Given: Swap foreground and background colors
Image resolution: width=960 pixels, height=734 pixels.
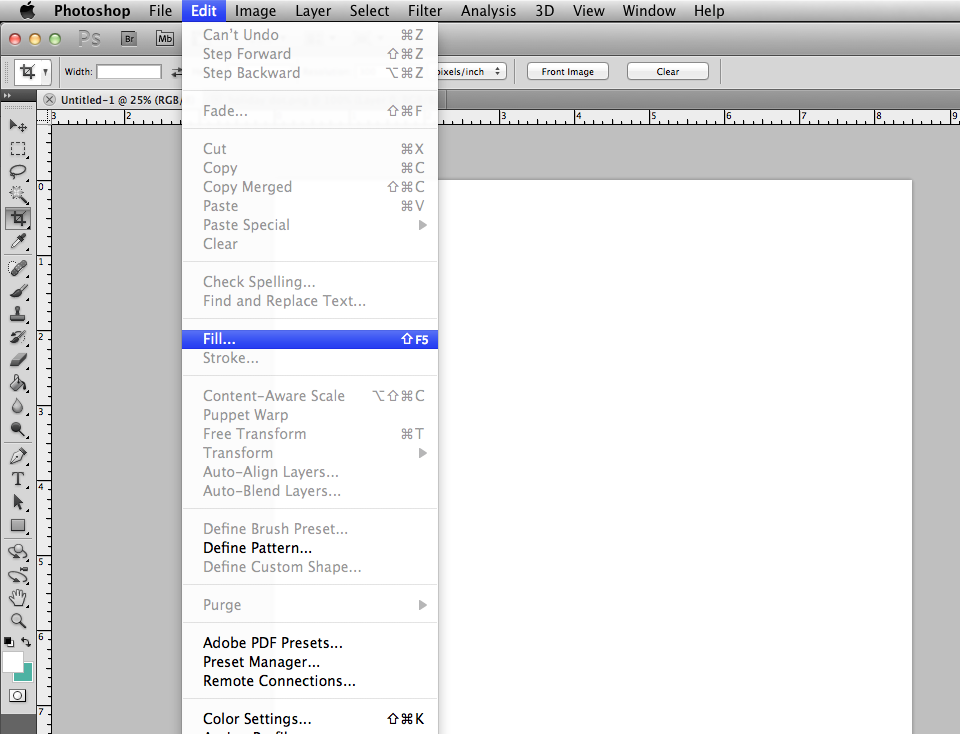Looking at the screenshot, I should point(26,642).
